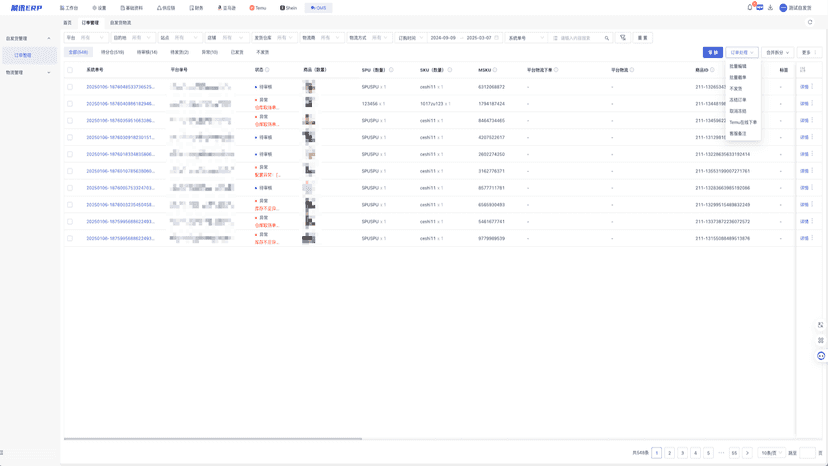The image size is (828, 466).
Task: Toggle the select-all checkbox in table header
Action: click(70, 70)
